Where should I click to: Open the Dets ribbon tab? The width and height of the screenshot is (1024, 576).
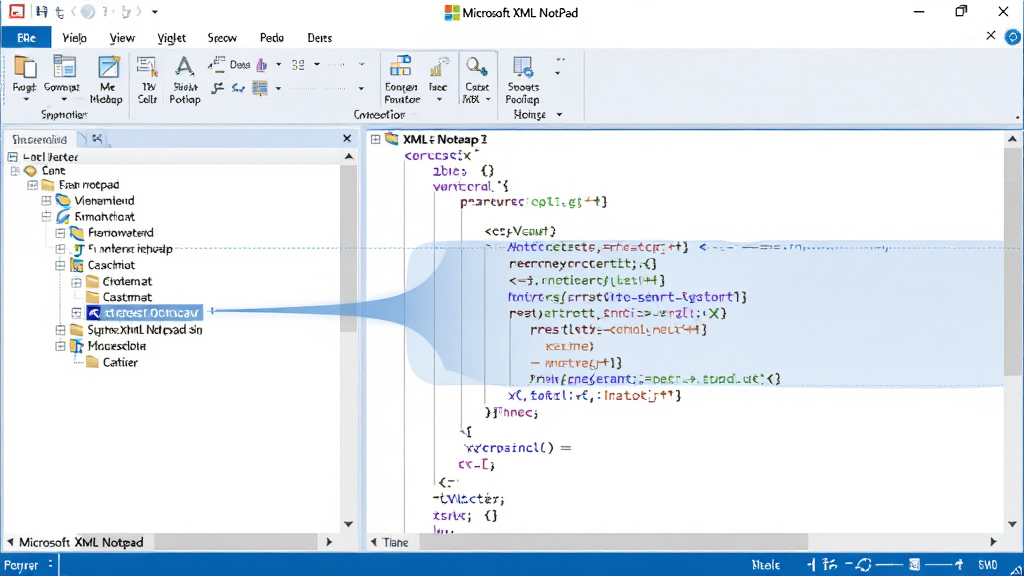point(319,38)
